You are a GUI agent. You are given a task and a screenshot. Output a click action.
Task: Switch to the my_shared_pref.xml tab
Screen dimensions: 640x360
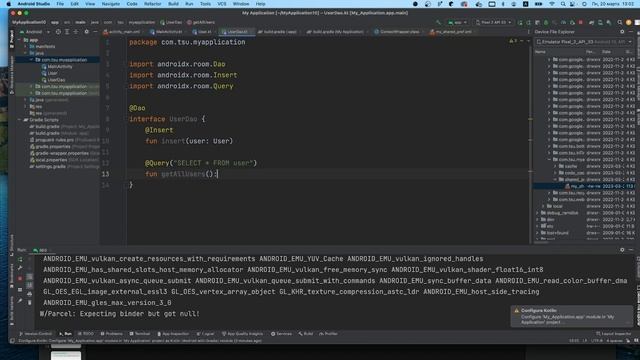click(451, 31)
